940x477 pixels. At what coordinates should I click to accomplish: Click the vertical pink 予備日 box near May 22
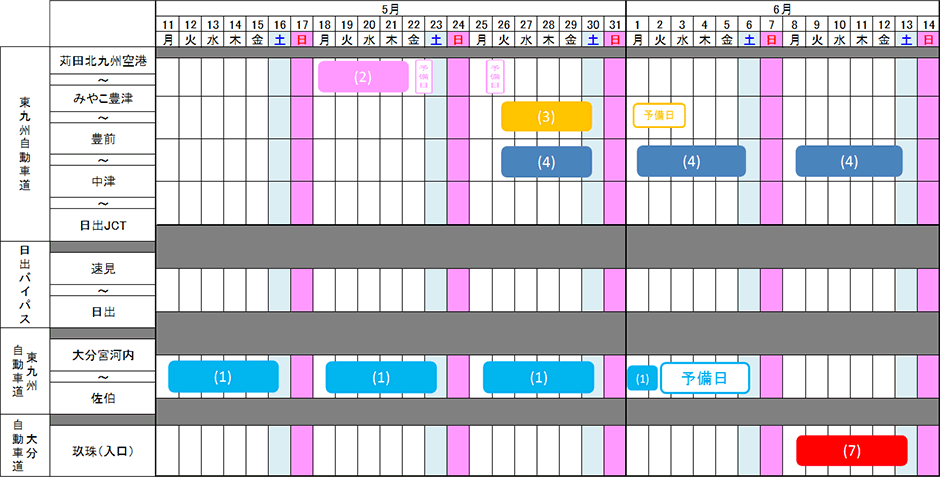(x=424, y=77)
